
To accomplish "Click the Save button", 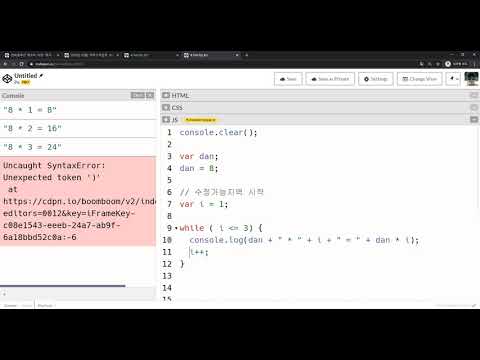I will 288,79.
